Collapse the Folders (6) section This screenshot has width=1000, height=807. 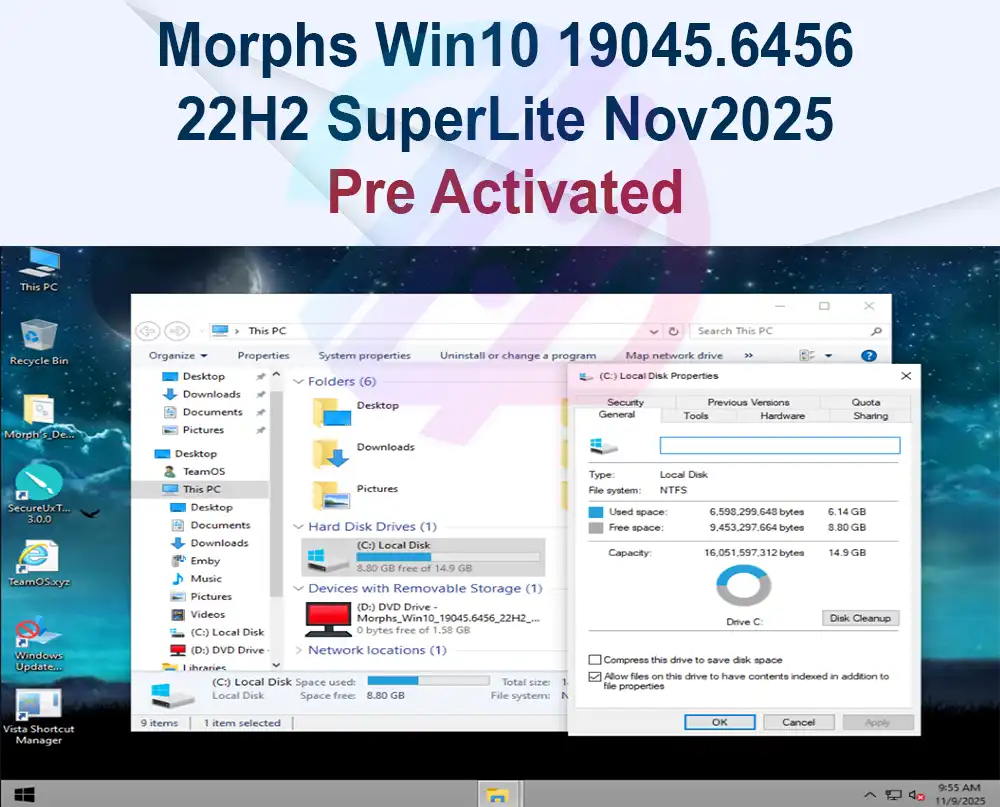298,381
